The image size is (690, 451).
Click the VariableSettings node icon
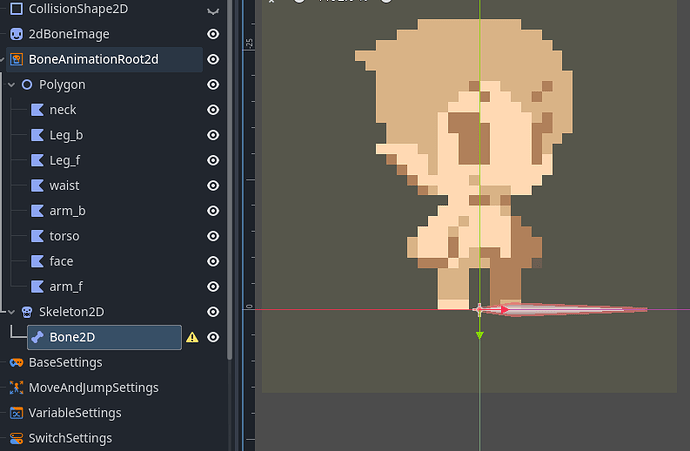coord(16,413)
